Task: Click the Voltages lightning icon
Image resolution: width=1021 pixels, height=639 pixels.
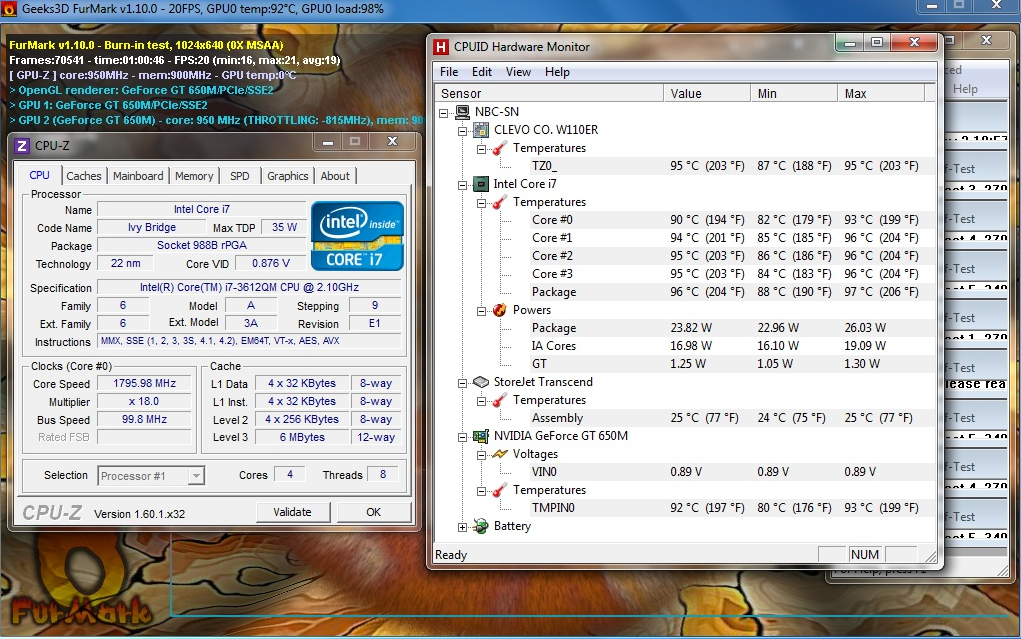Action: point(499,454)
